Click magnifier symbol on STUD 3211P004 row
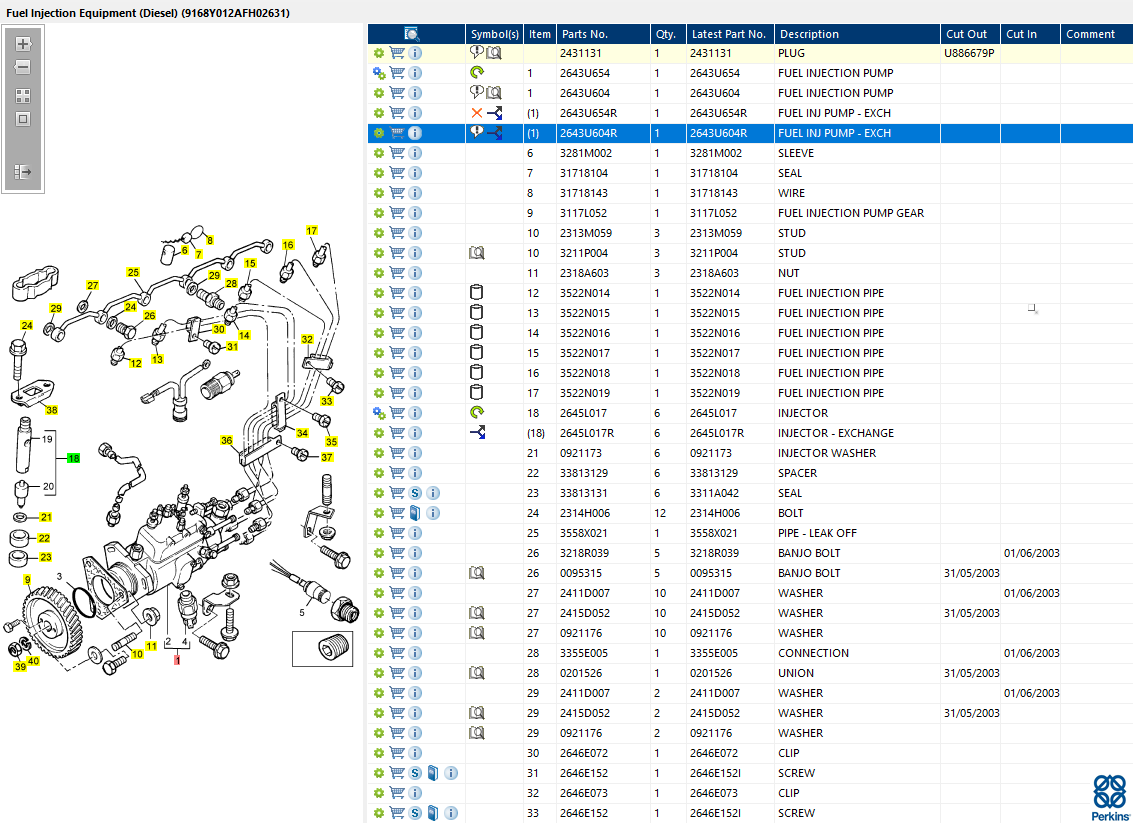1133x823 pixels. 476,253
